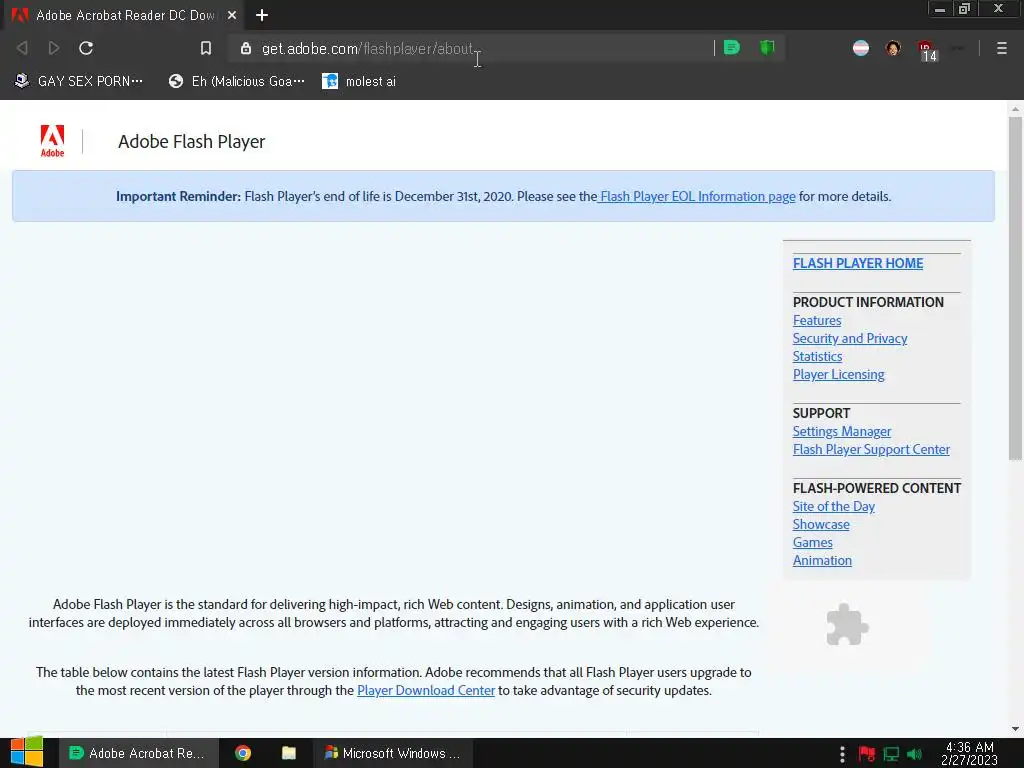Open the profile avatar extension icon
The width and height of the screenshot is (1024, 768).
click(893, 48)
